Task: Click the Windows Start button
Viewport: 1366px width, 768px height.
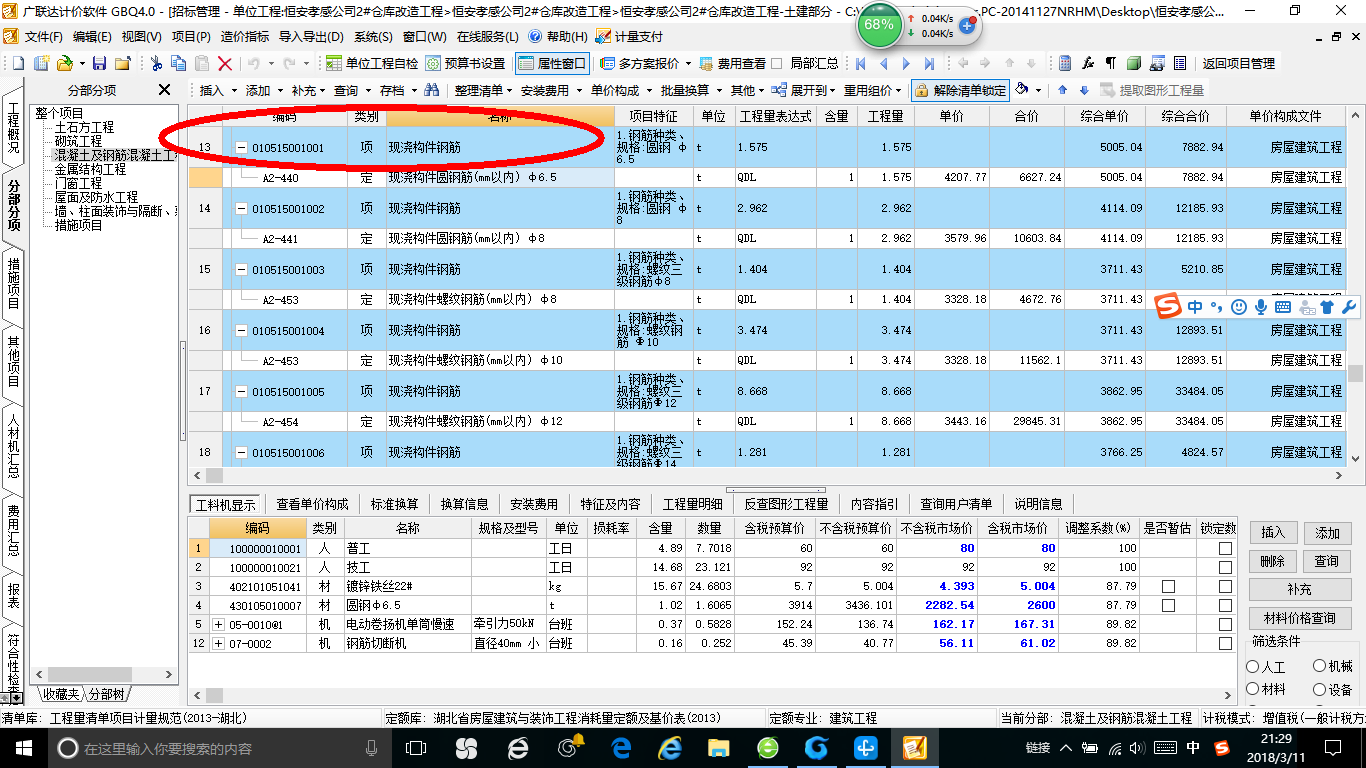Action: click(x=23, y=747)
